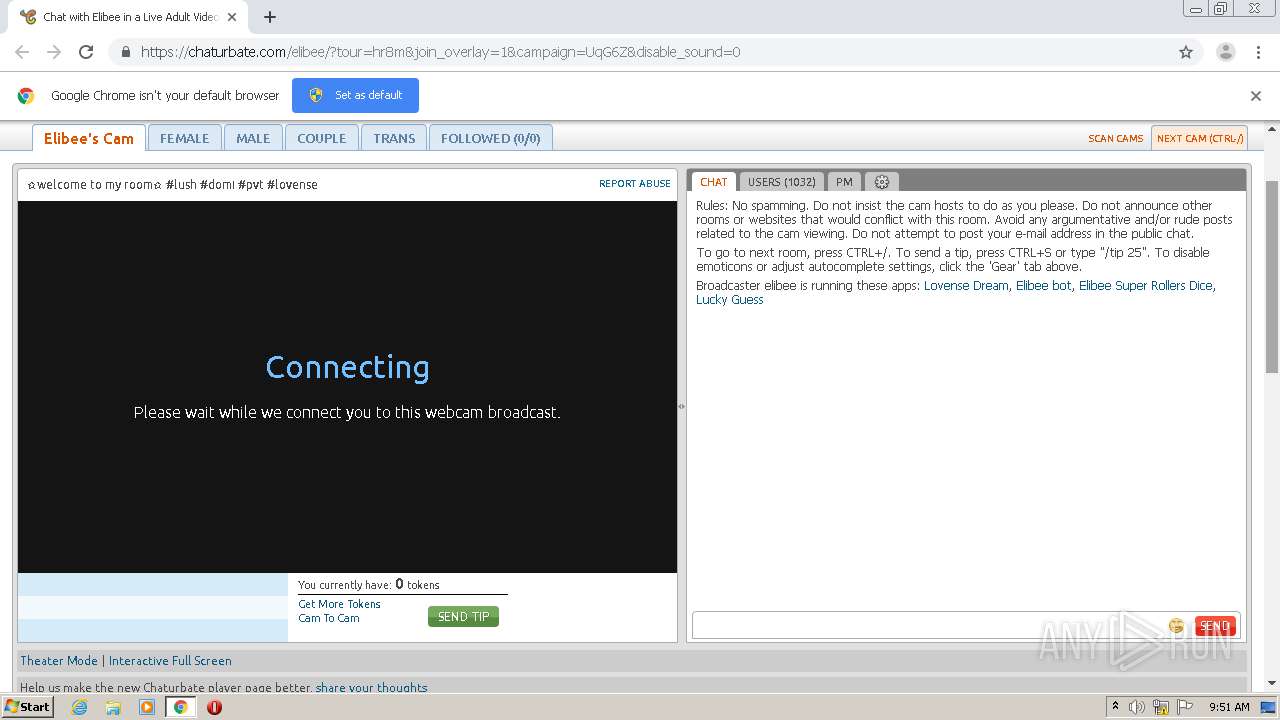Click the Connecting video player area
This screenshot has width=1280, height=720.
pos(347,387)
